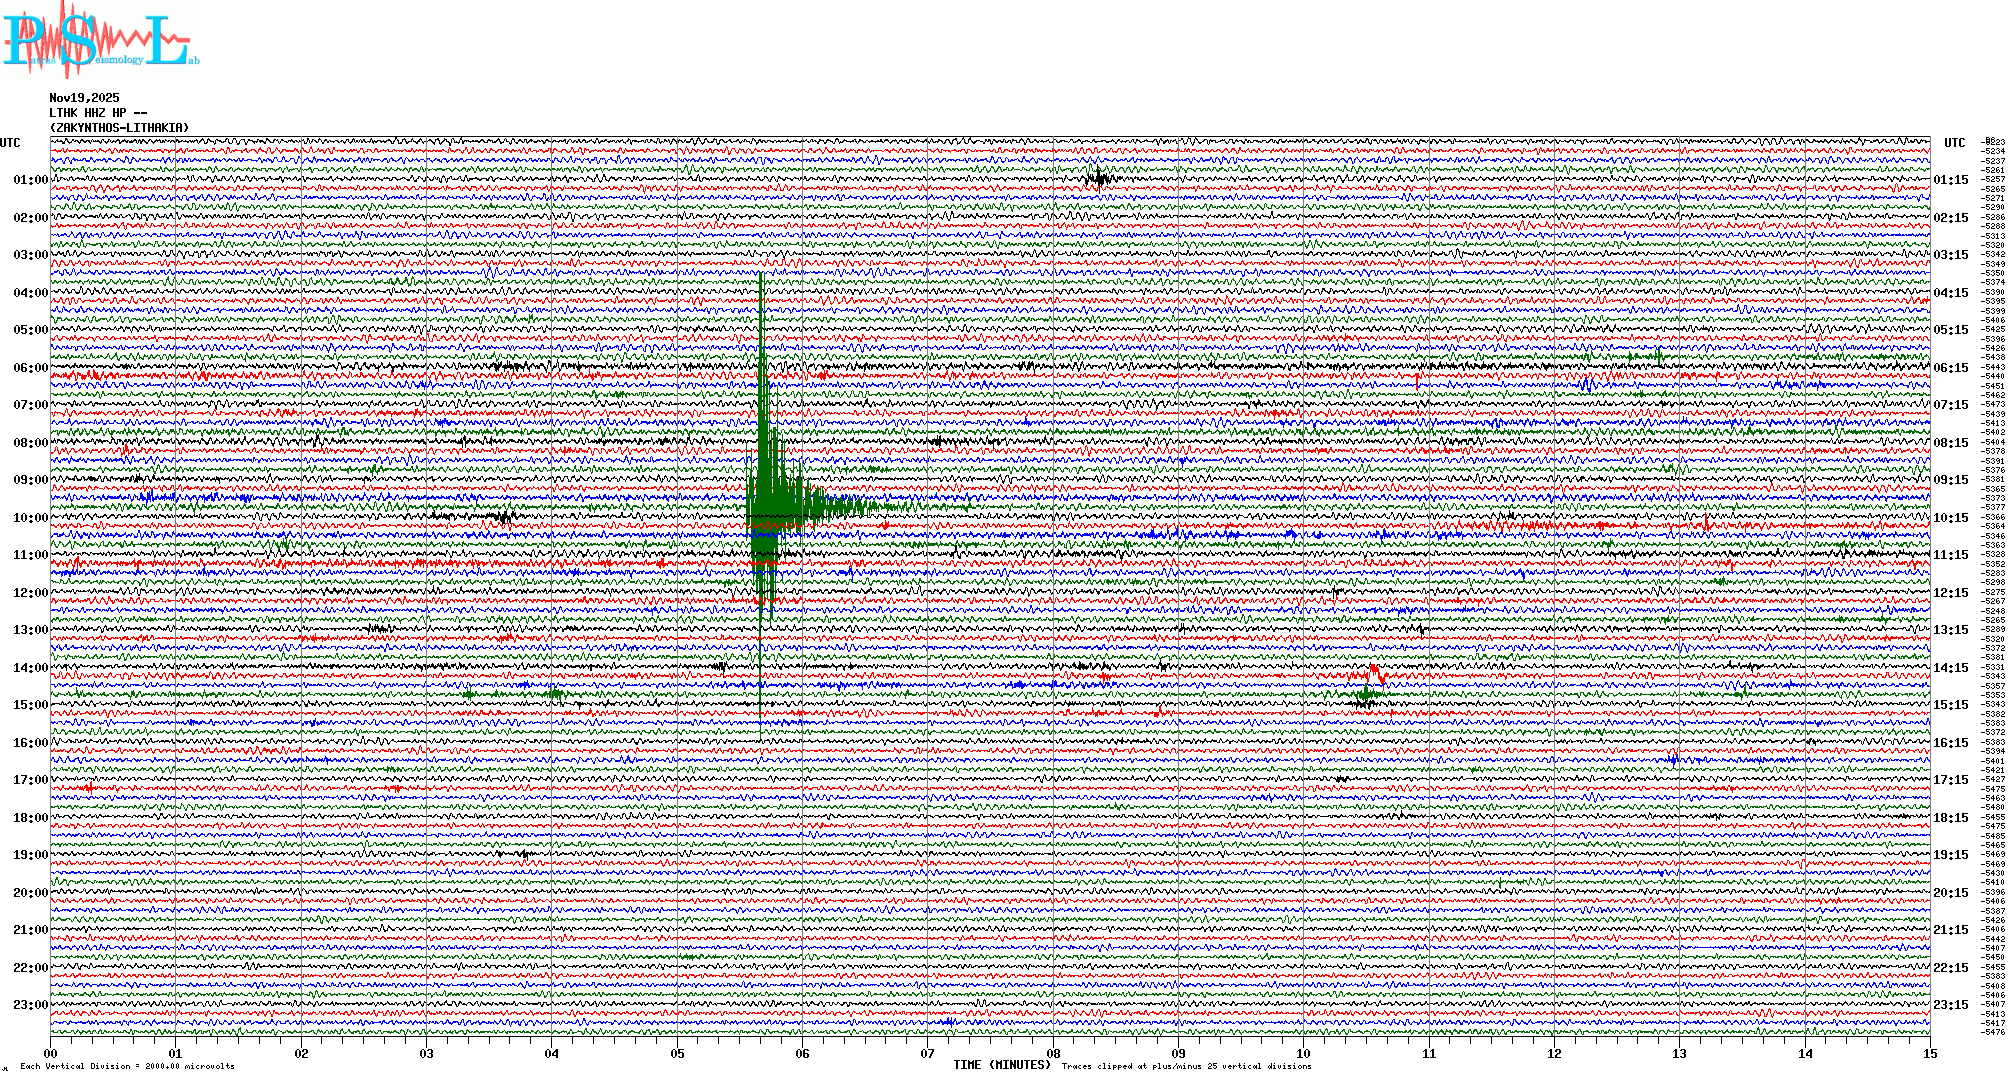2010x1080 pixels.
Task: Click the 23:00 hour label on left
Action: pos(30,1005)
